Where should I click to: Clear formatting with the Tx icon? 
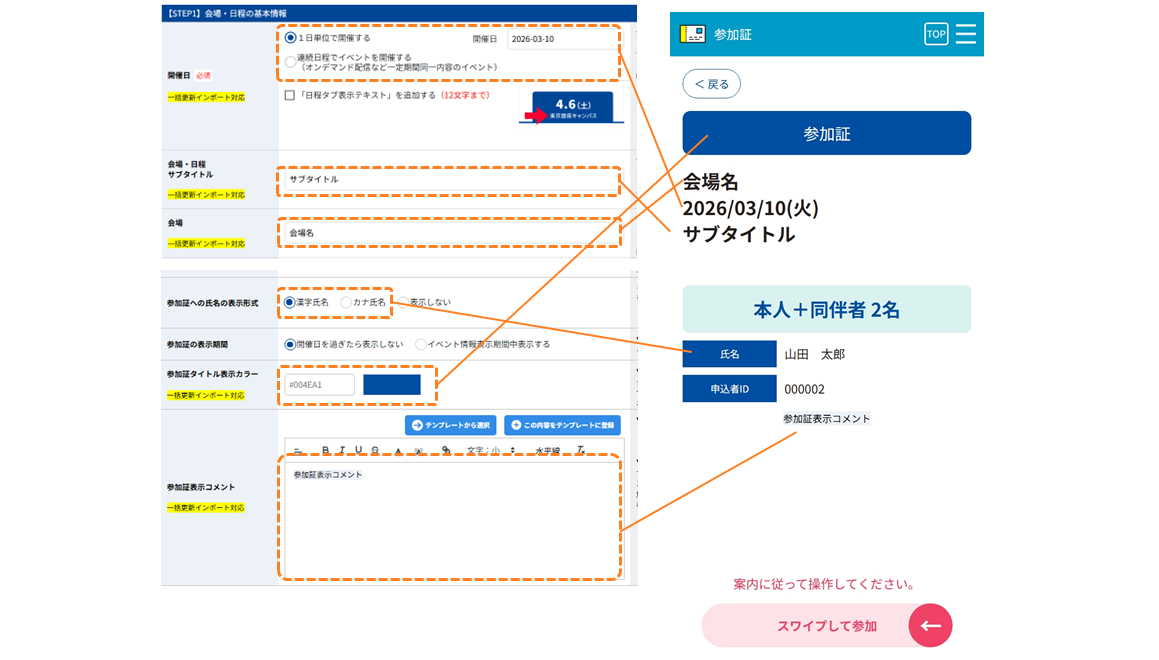(x=581, y=450)
